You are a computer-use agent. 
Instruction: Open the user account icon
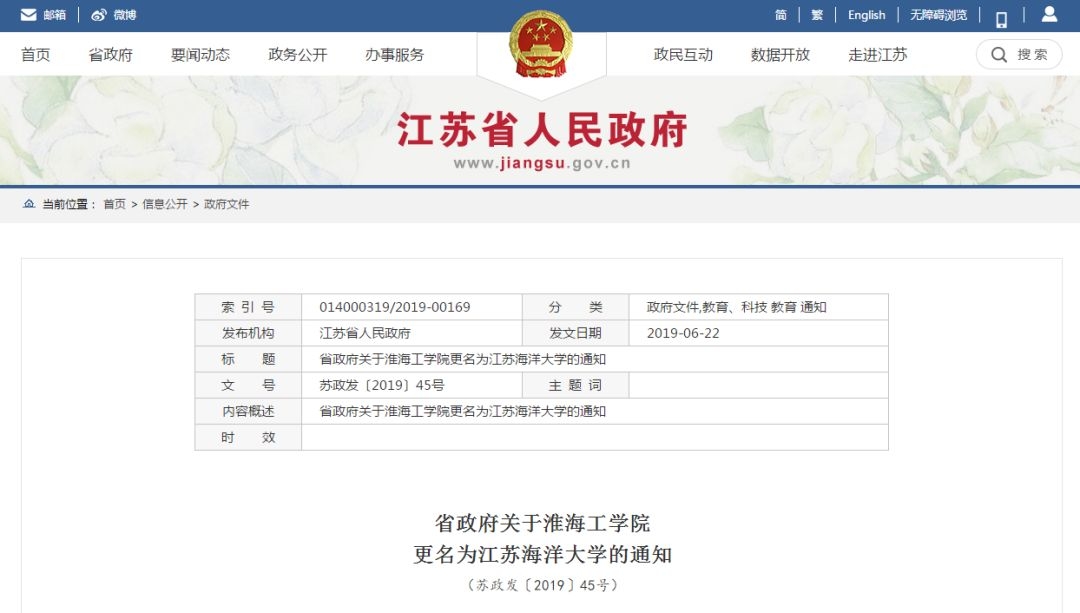tap(1049, 14)
